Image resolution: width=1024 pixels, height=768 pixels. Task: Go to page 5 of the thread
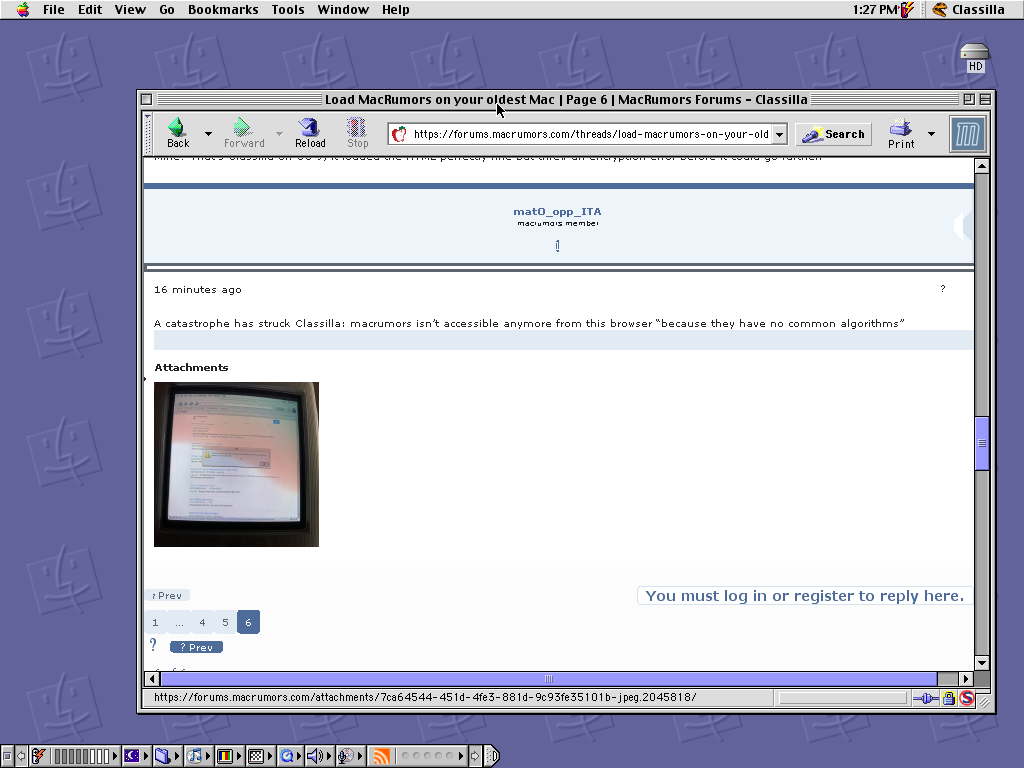click(225, 622)
